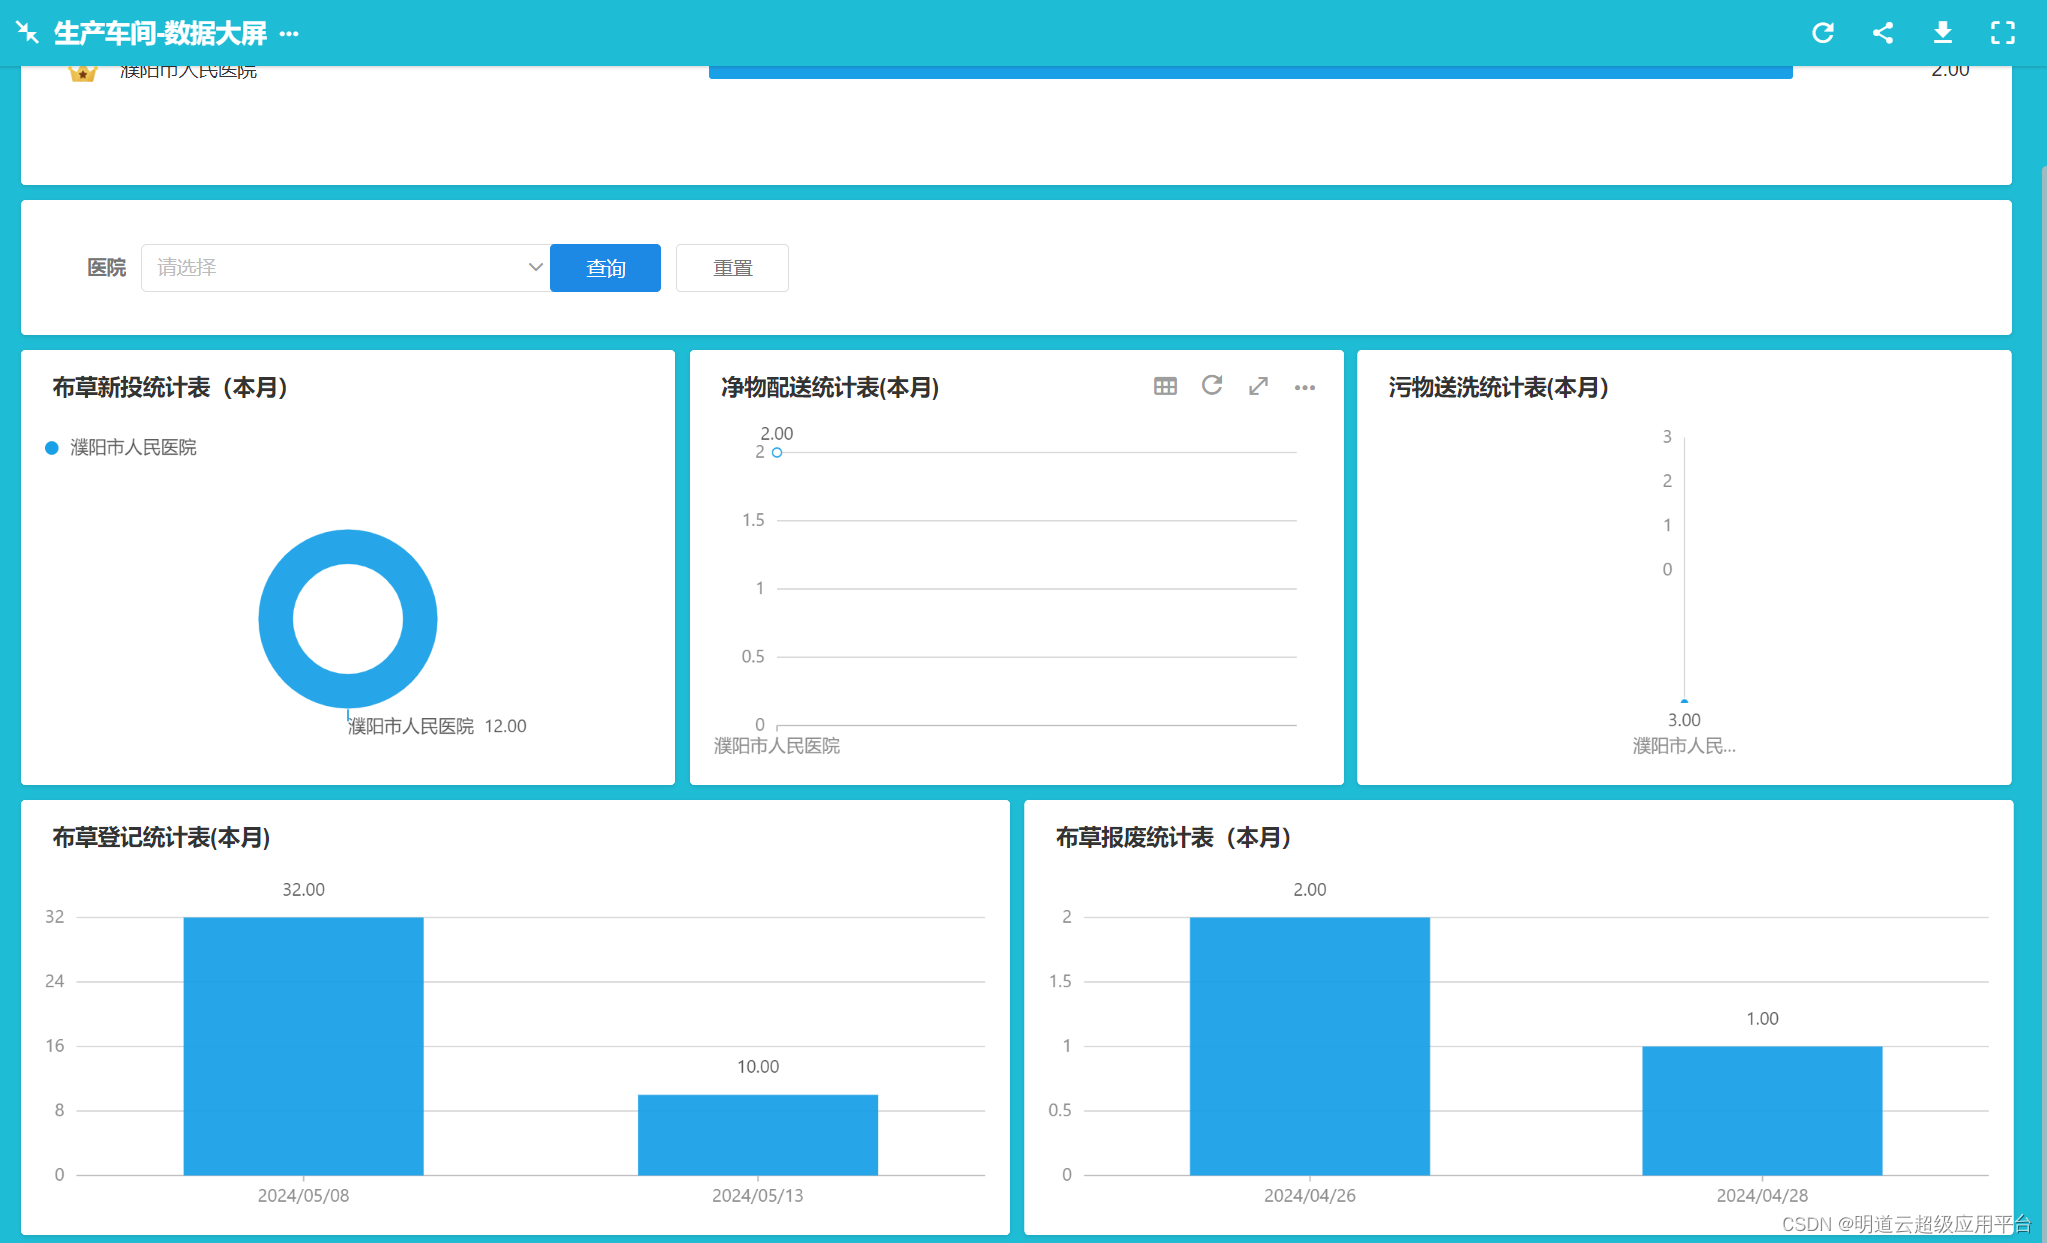Click the 2024/05/08 axis label

tap(303, 1196)
